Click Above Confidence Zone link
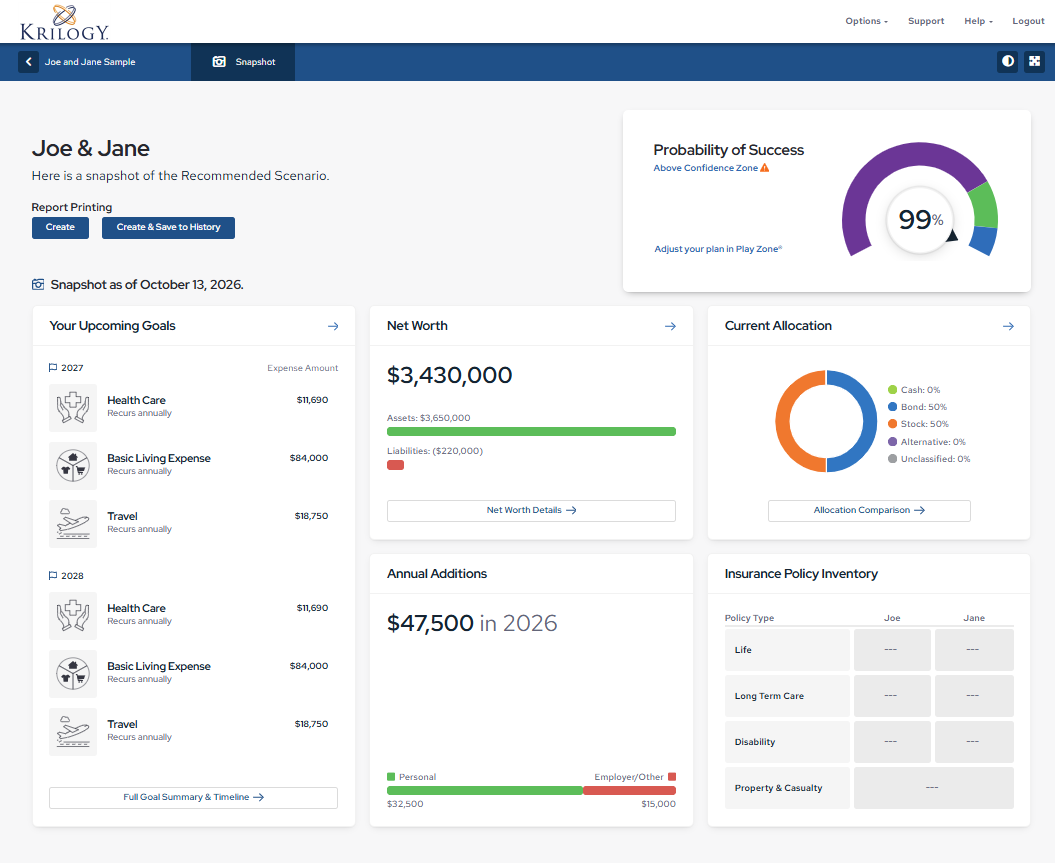This screenshot has width=1055, height=863. [x=705, y=168]
